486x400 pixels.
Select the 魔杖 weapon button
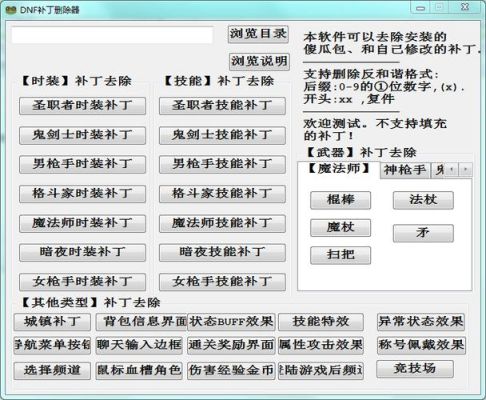click(340, 228)
